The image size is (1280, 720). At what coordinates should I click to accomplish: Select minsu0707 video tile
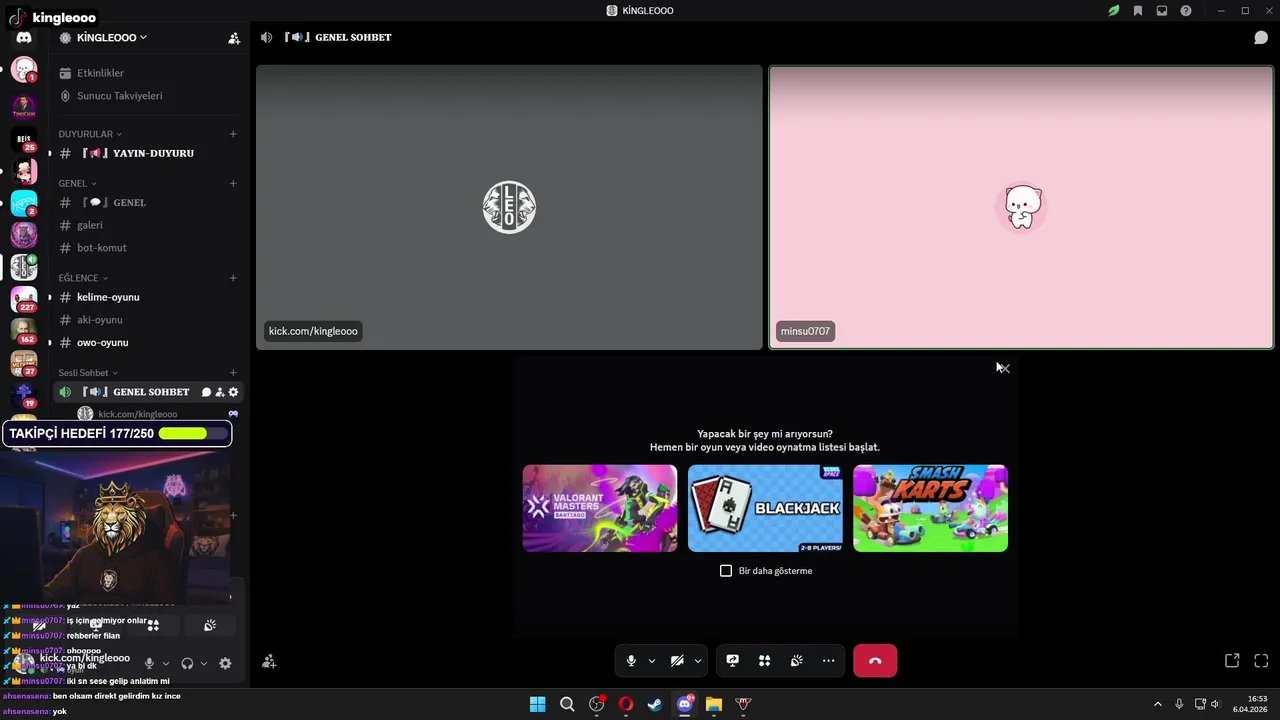[1021, 207]
